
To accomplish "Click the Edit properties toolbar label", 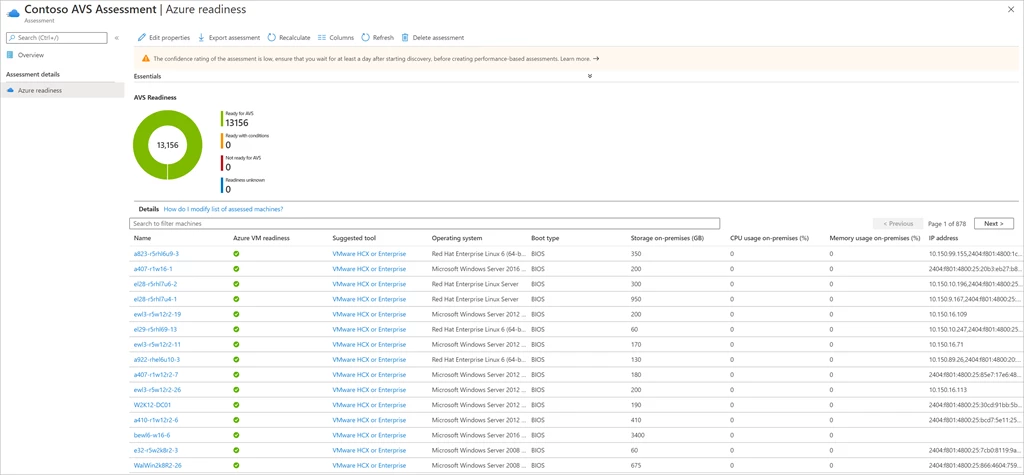I will (170, 38).
